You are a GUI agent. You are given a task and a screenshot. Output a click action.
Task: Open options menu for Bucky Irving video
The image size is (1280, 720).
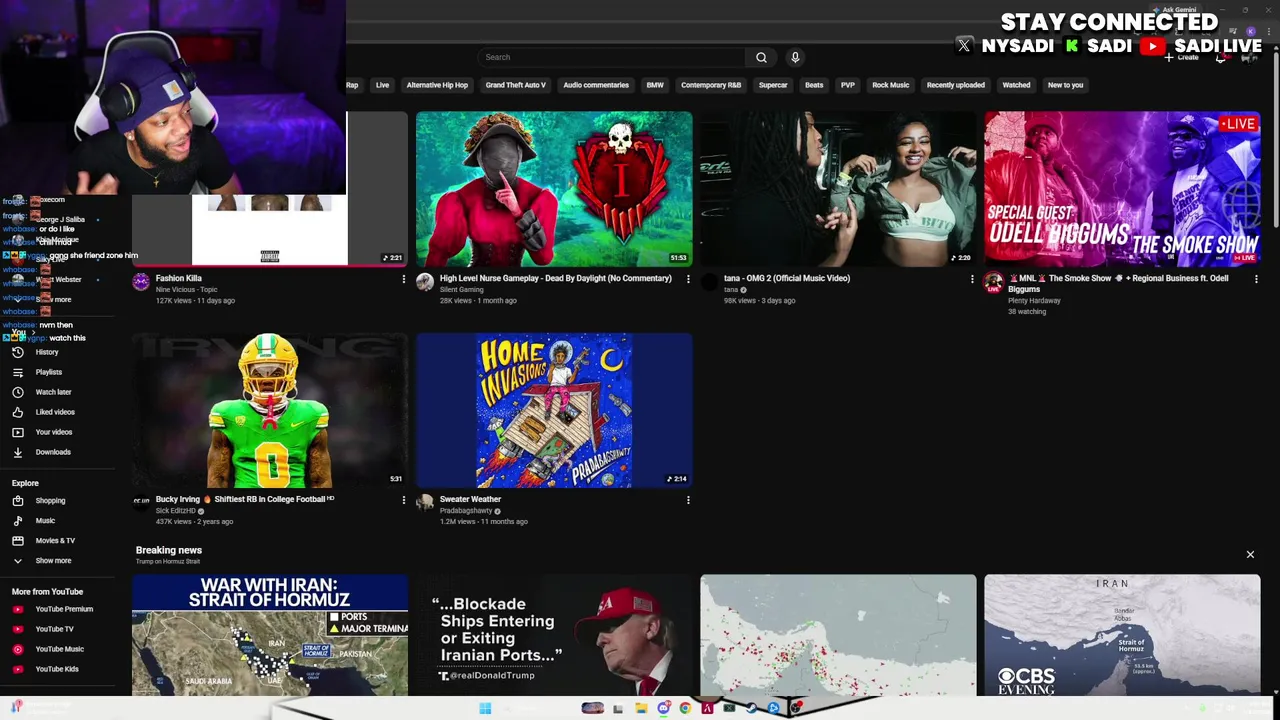(x=404, y=500)
